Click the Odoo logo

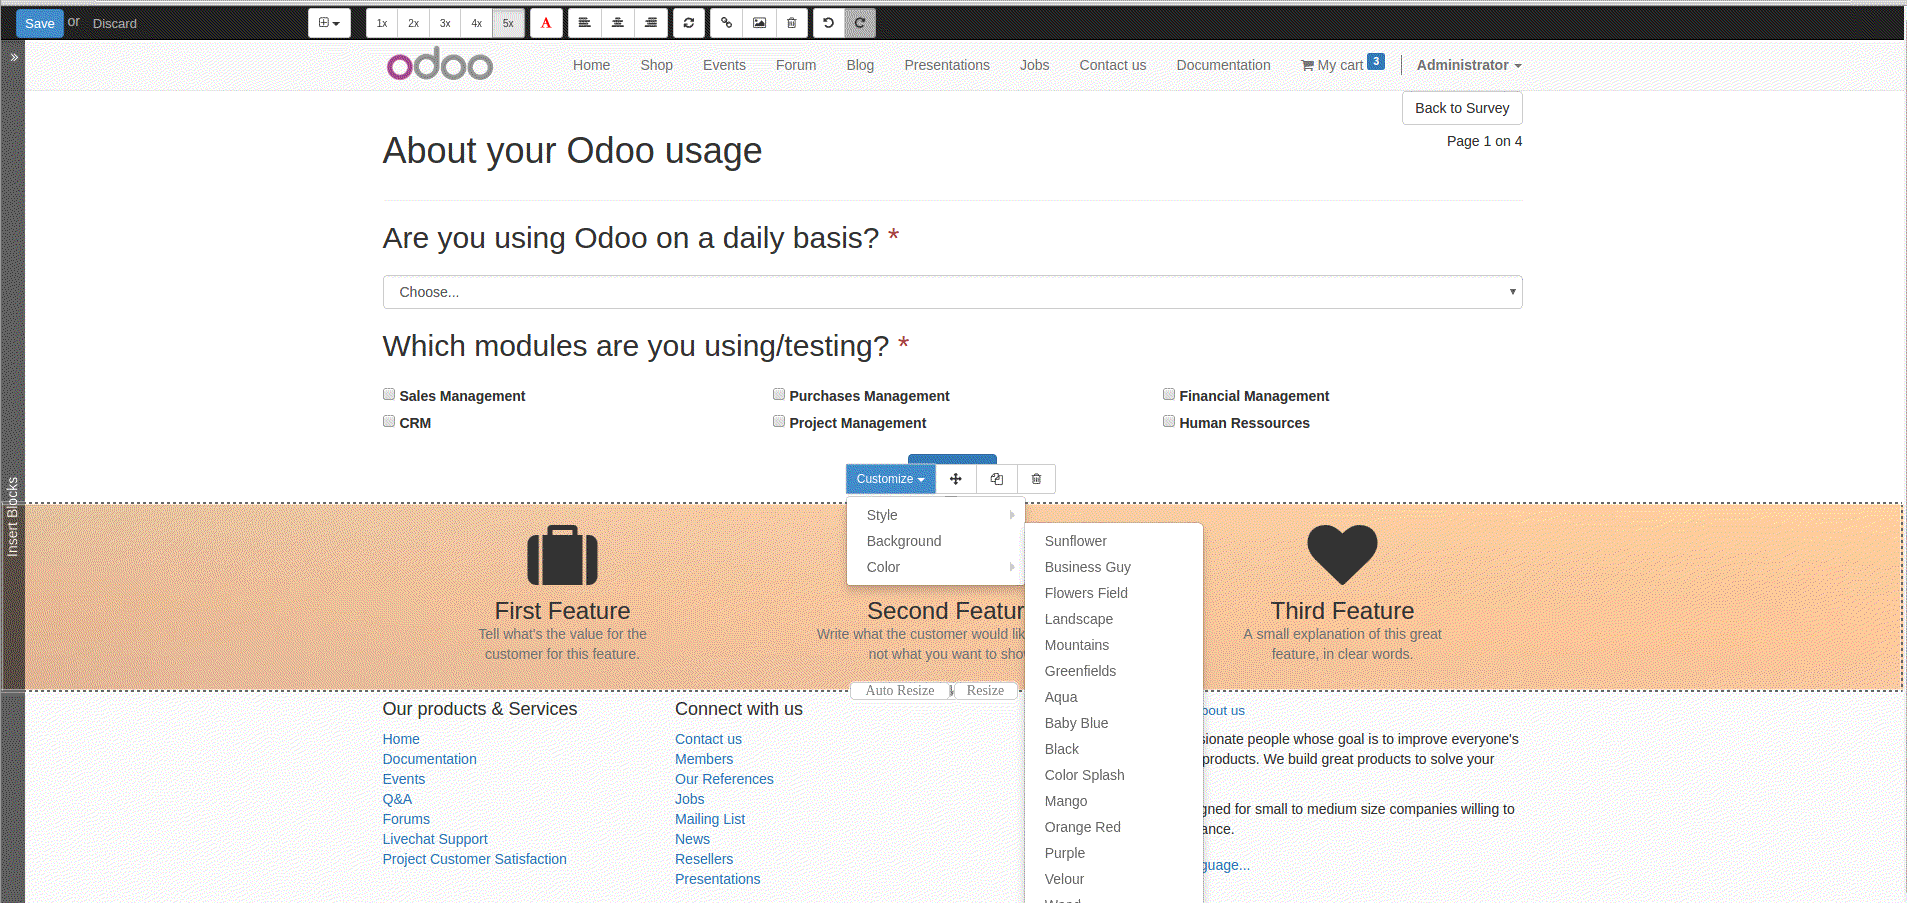[440, 65]
